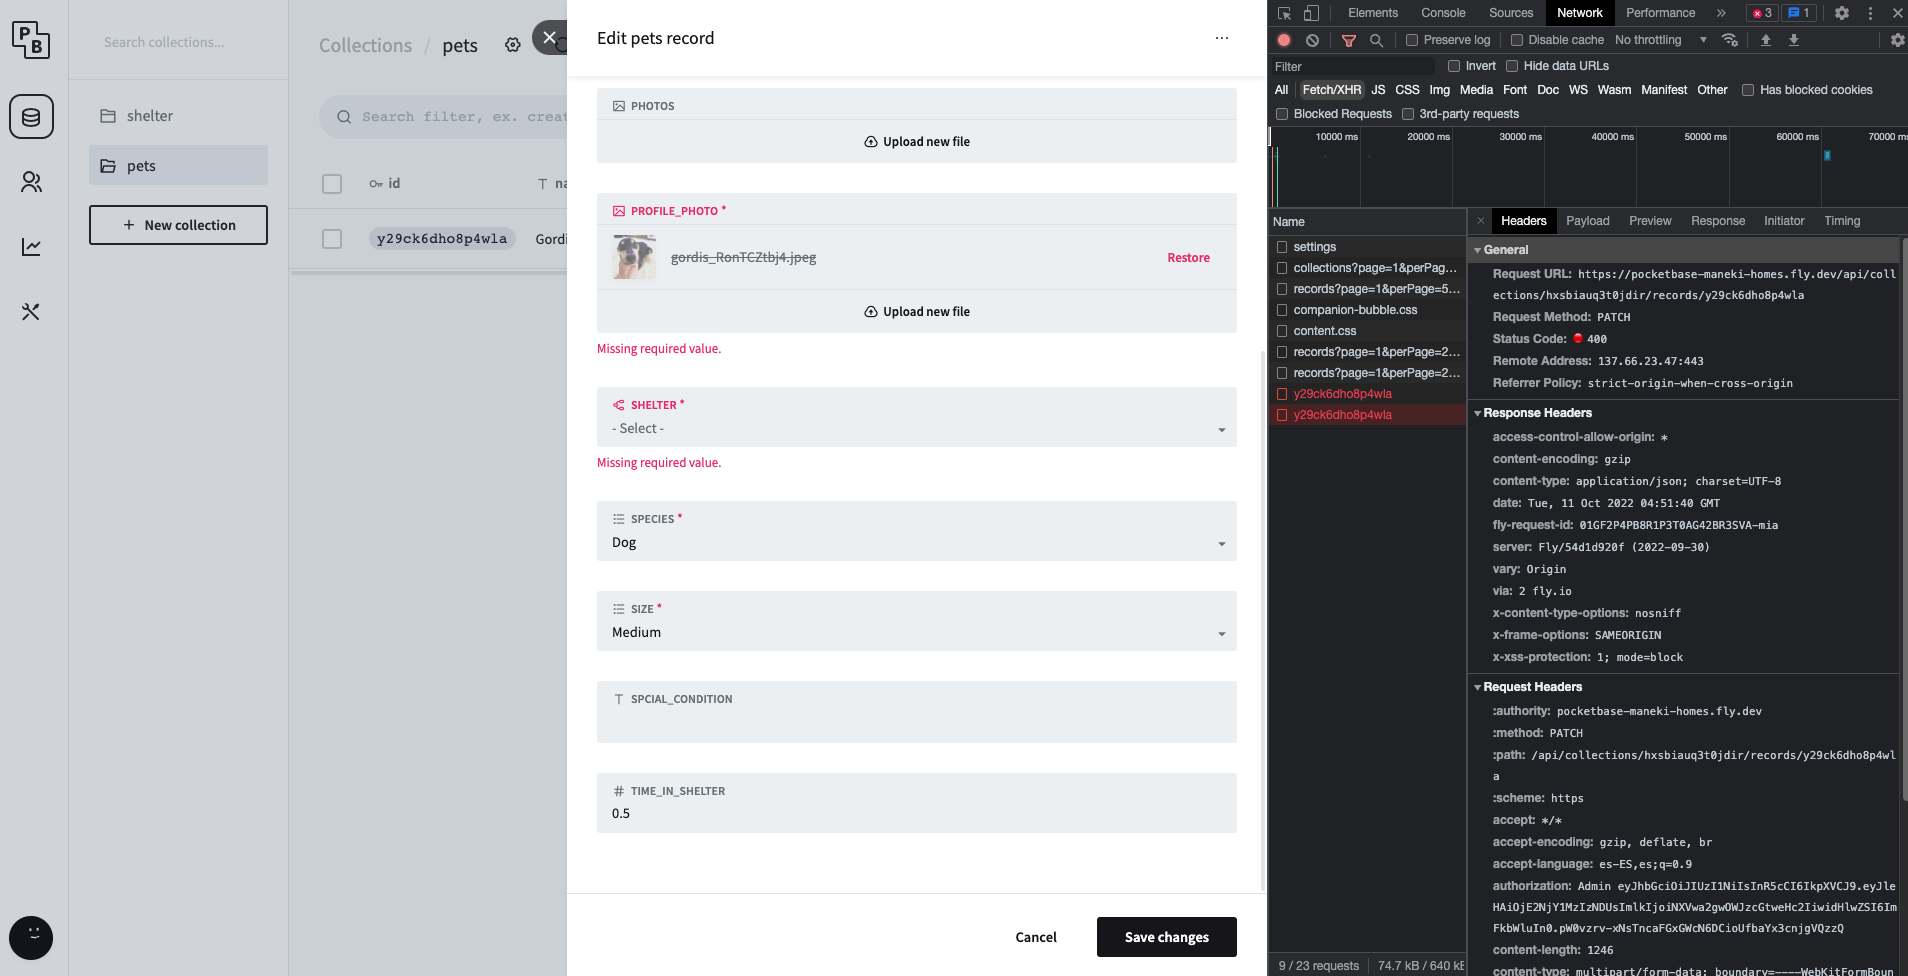
Task: Click the three-dots menu in Edit pets record
Action: pos(1221,38)
